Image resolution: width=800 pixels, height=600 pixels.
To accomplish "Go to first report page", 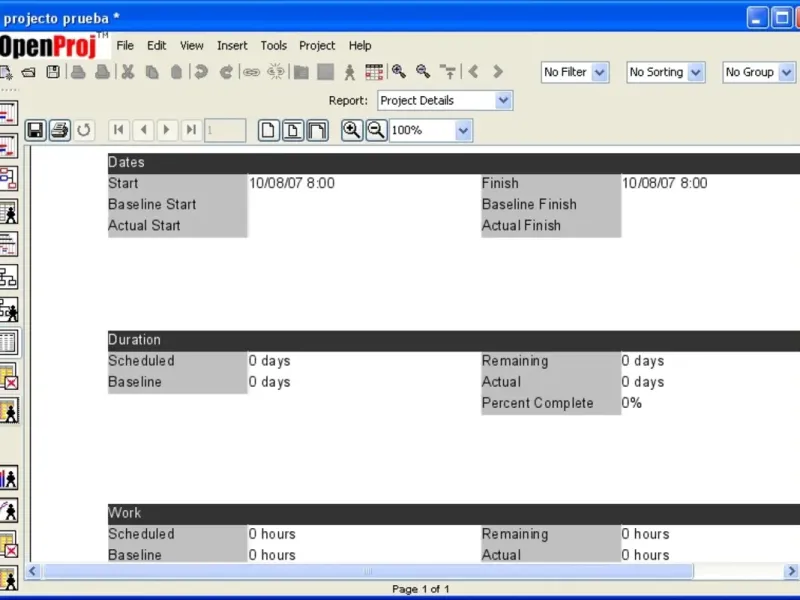I will coord(118,130).
